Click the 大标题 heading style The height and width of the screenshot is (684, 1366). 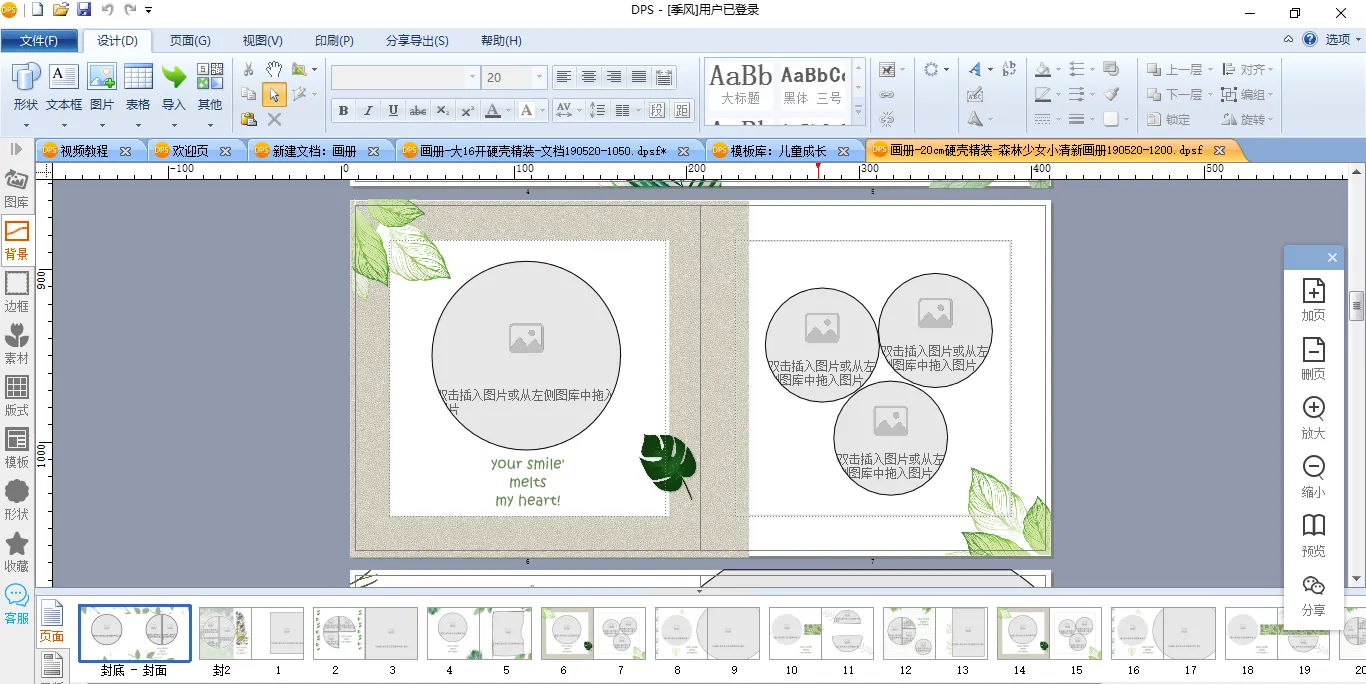[740, 85]
